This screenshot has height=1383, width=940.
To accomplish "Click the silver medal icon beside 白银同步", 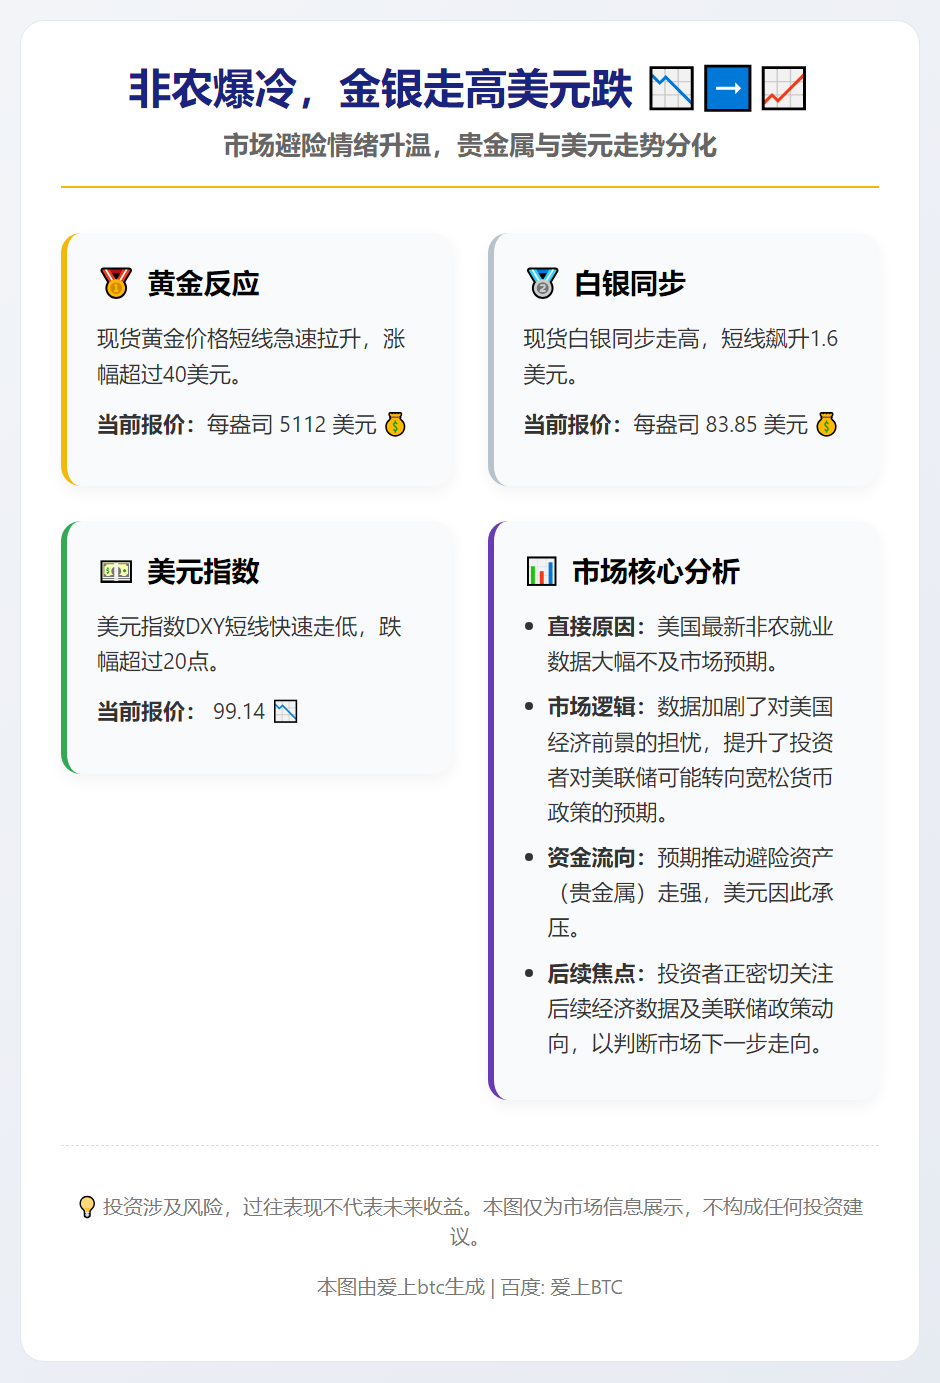I will (x=542, y=283).
